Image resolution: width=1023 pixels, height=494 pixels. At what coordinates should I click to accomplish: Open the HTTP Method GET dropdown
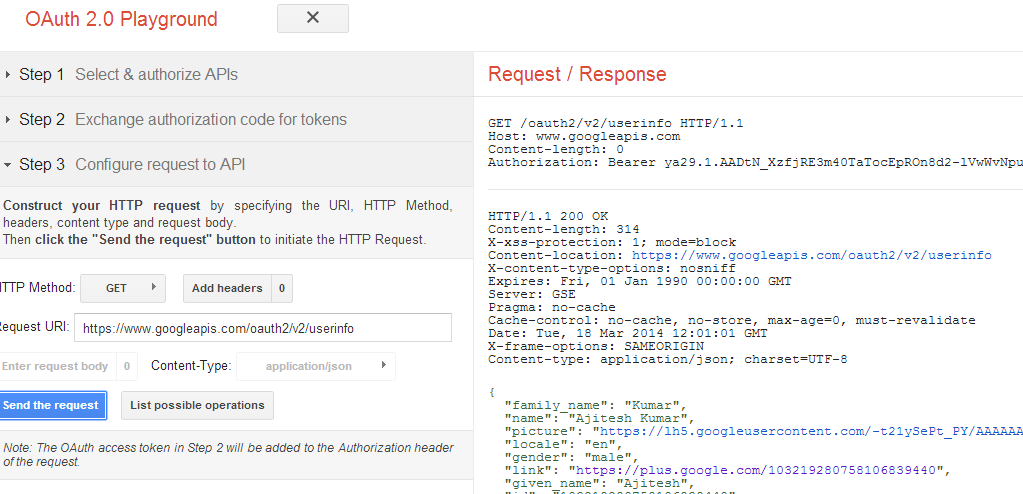tap(123, 288)
